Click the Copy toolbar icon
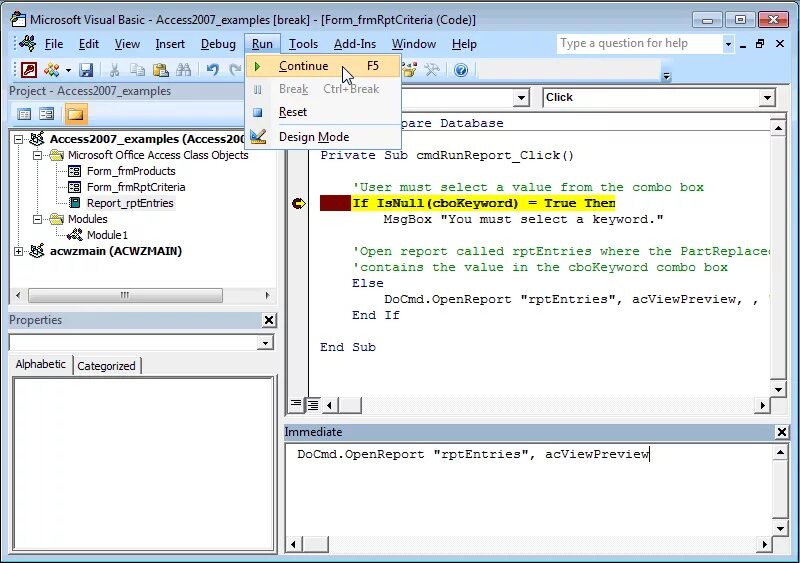The height and width of the screenshot is (563, 800). coord(137,69)
